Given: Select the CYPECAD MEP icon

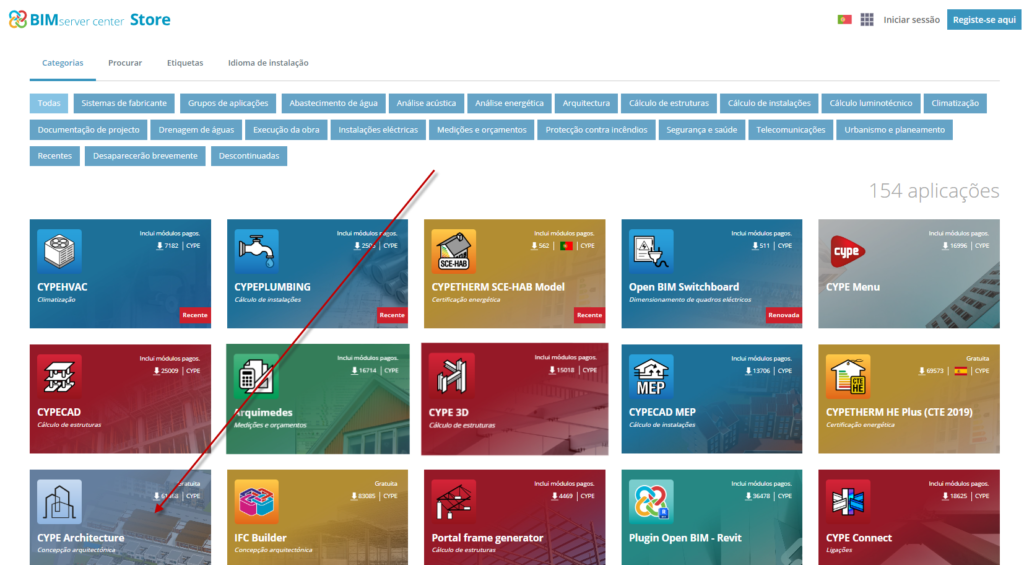Looking at the screenshot, I should pos(651,376).
